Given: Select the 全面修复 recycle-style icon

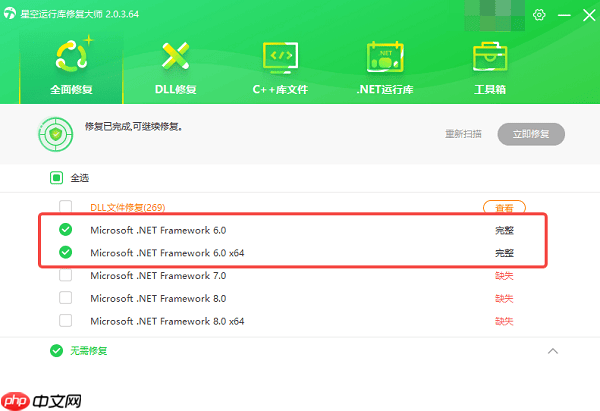Looking at the screenshot, I should pos(73,56).
